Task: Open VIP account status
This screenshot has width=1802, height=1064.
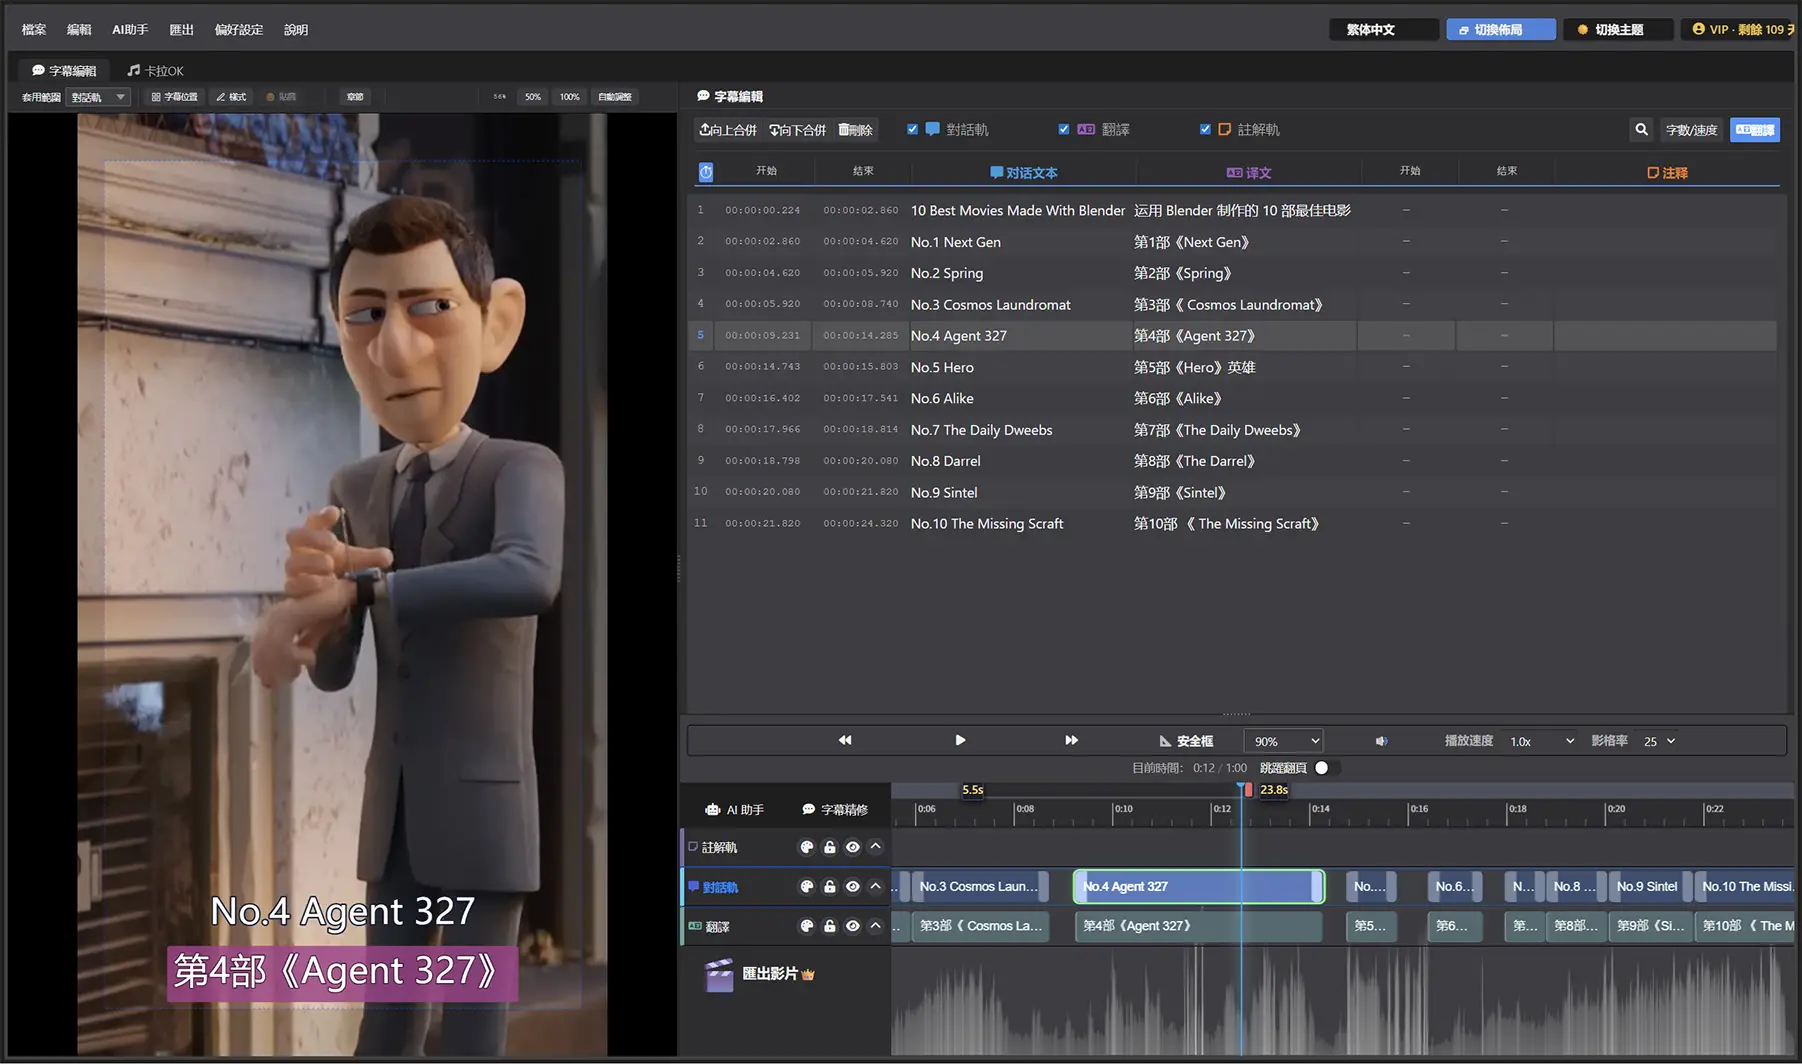Action: pyautogui.click(x=1742, y=29)
